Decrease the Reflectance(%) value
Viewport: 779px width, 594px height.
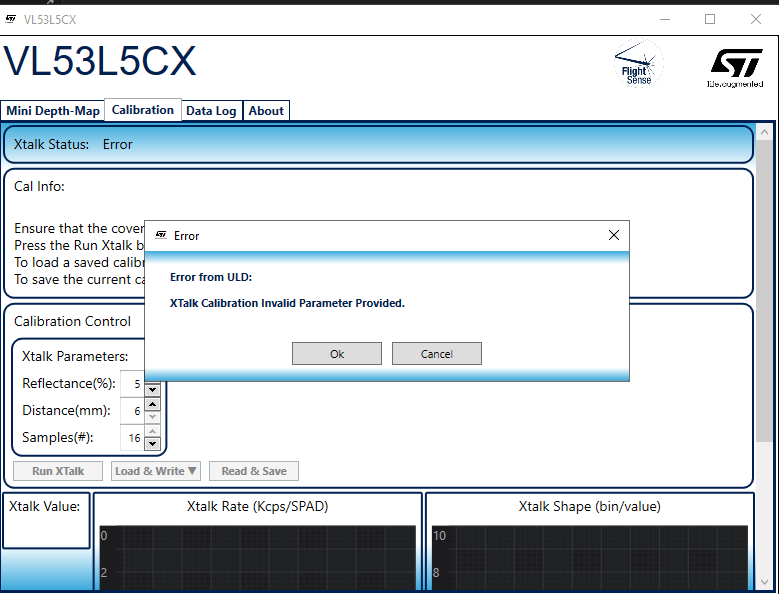(153, 390)
